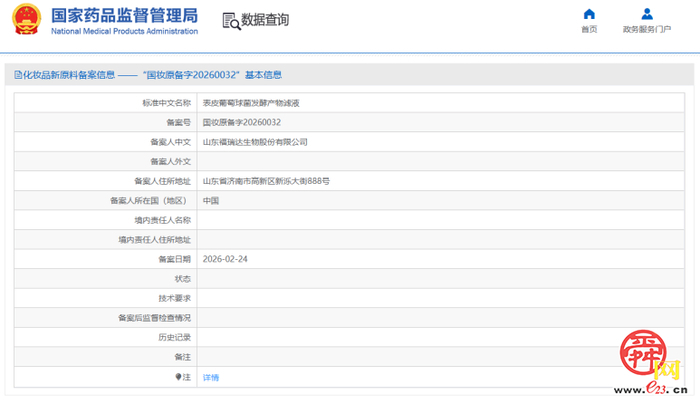Click the 首页 home icon

click(x=589, y=14)
